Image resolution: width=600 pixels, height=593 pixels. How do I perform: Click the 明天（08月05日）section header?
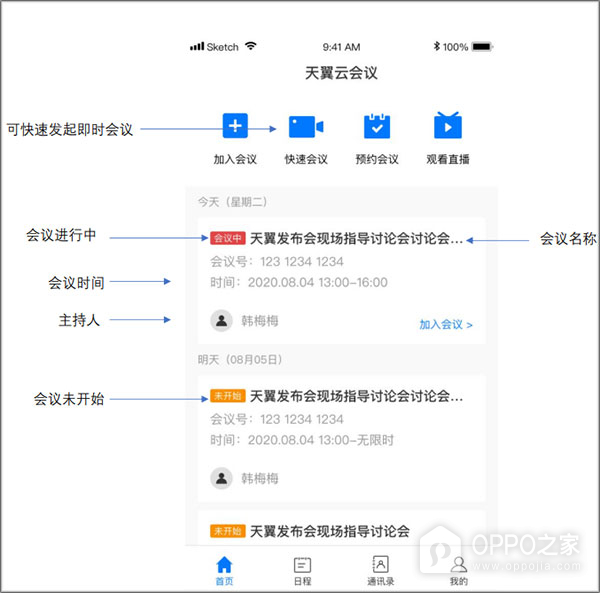(240, 360)
